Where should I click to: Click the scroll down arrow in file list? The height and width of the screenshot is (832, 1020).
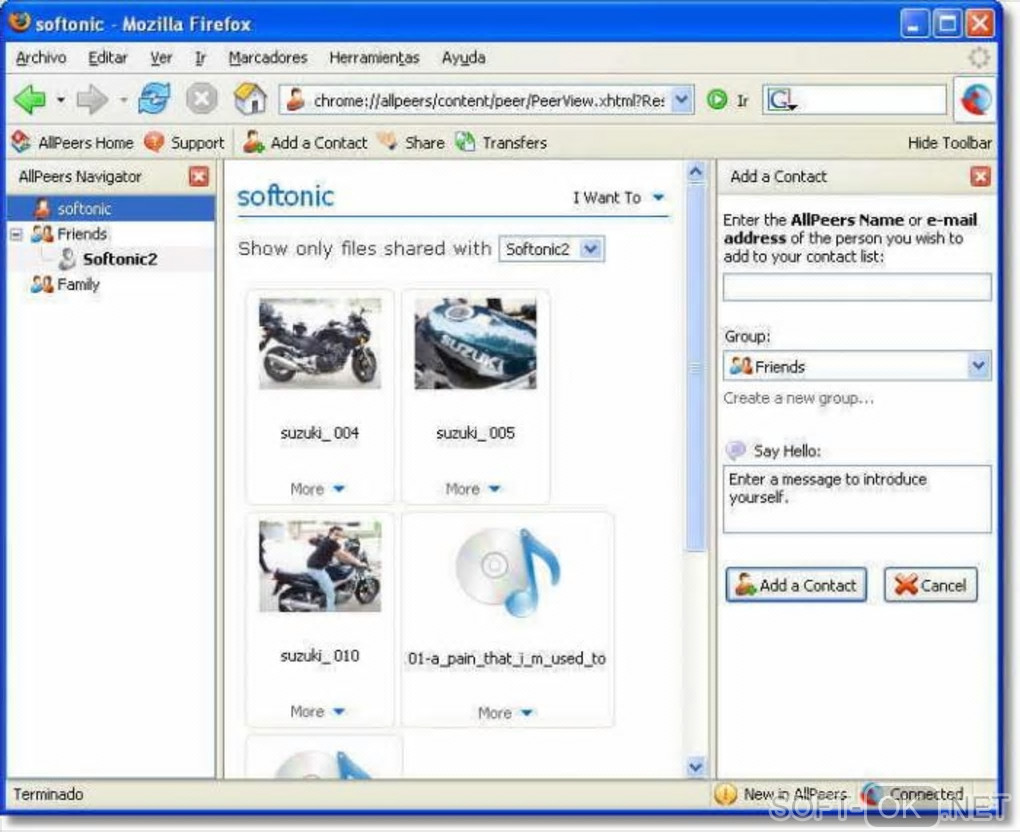click(x=695, y=766)
